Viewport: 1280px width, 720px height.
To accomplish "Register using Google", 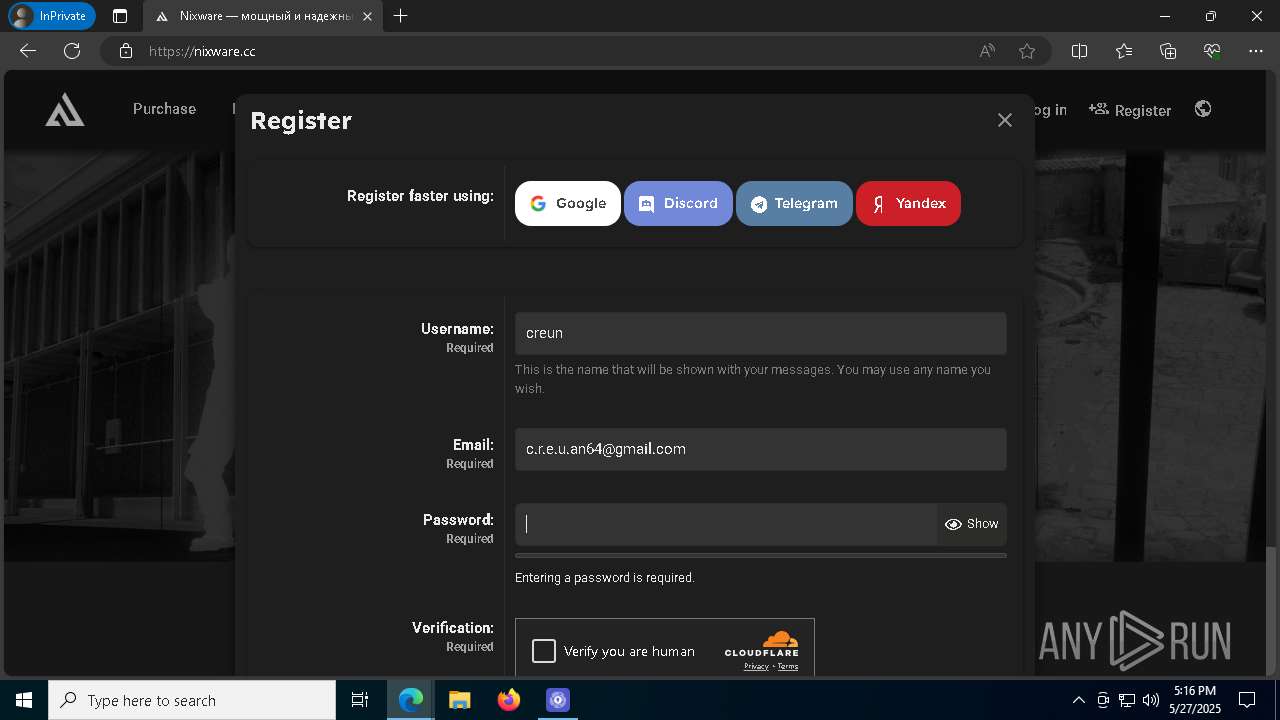I will [x=568, y=203].
